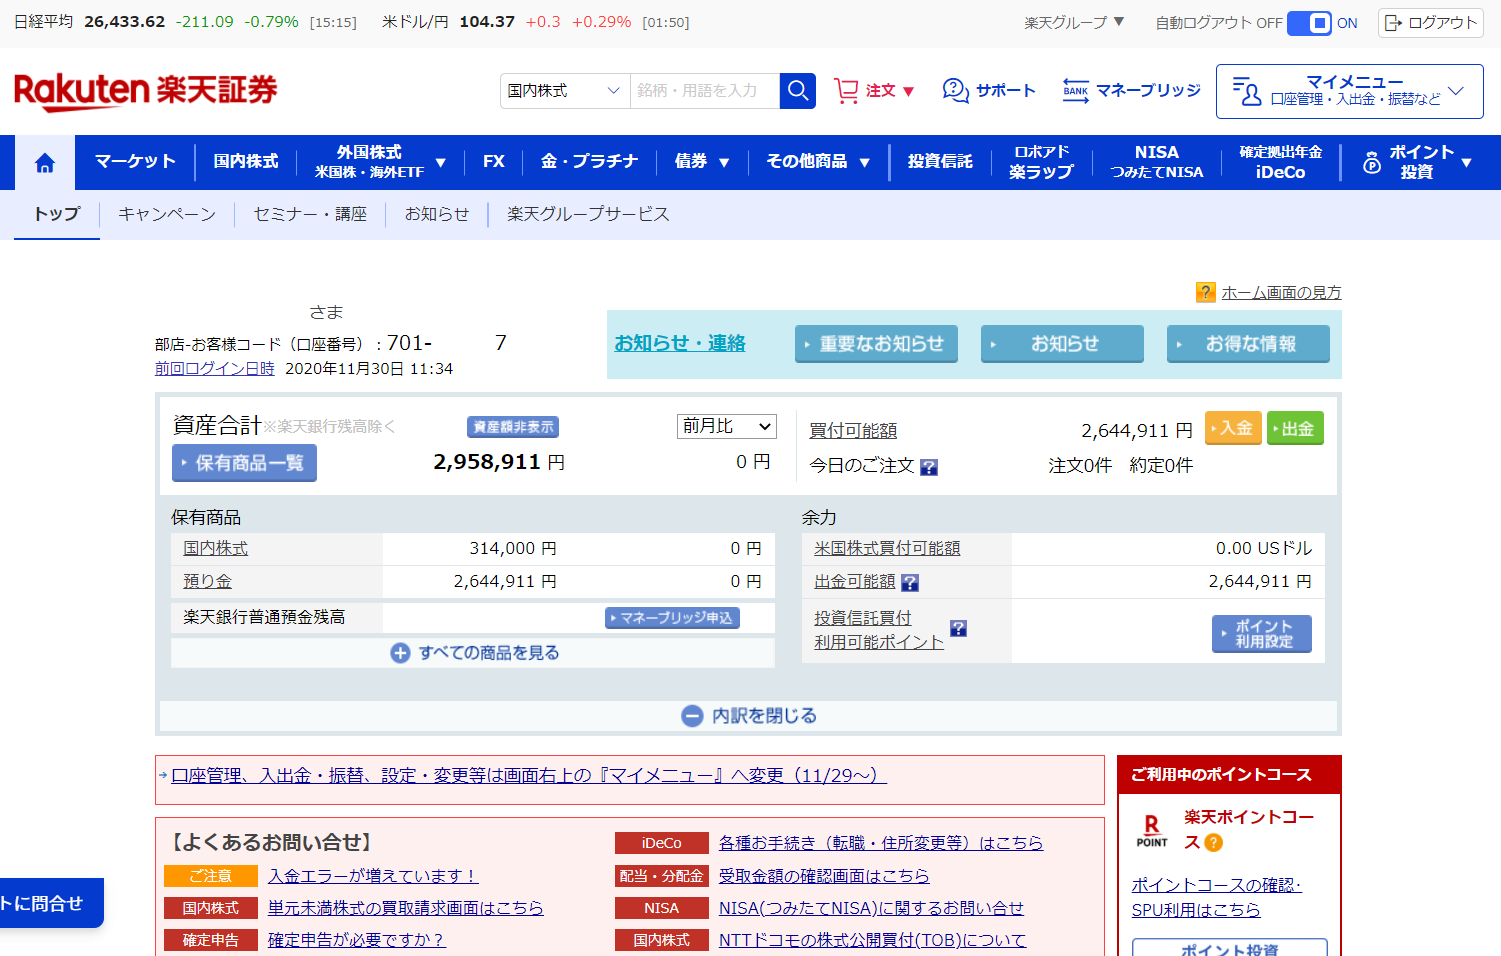Open マーケット menu

click(x=135, y=162)
